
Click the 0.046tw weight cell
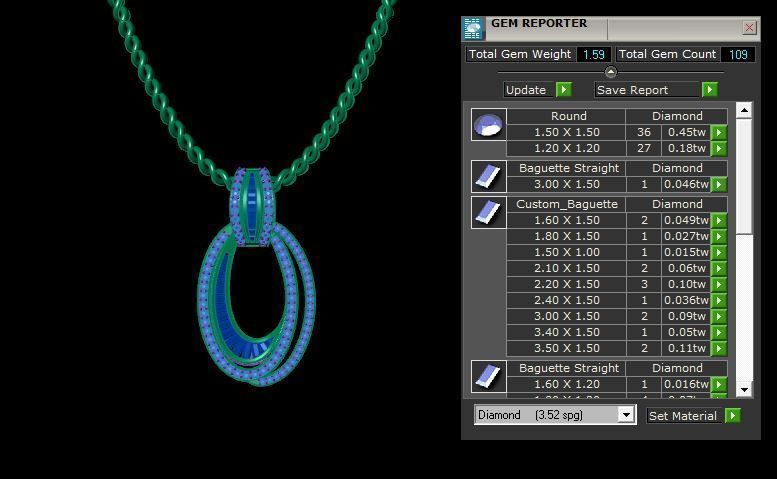click(x=686, y=184)
